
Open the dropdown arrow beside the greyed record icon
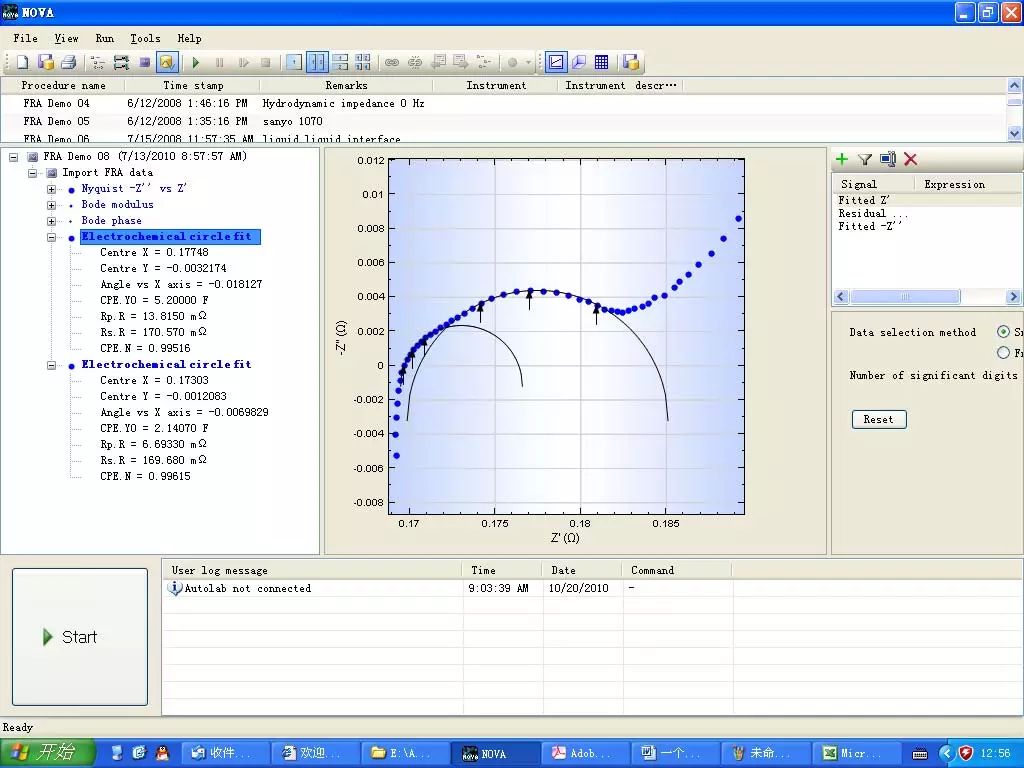528,63
